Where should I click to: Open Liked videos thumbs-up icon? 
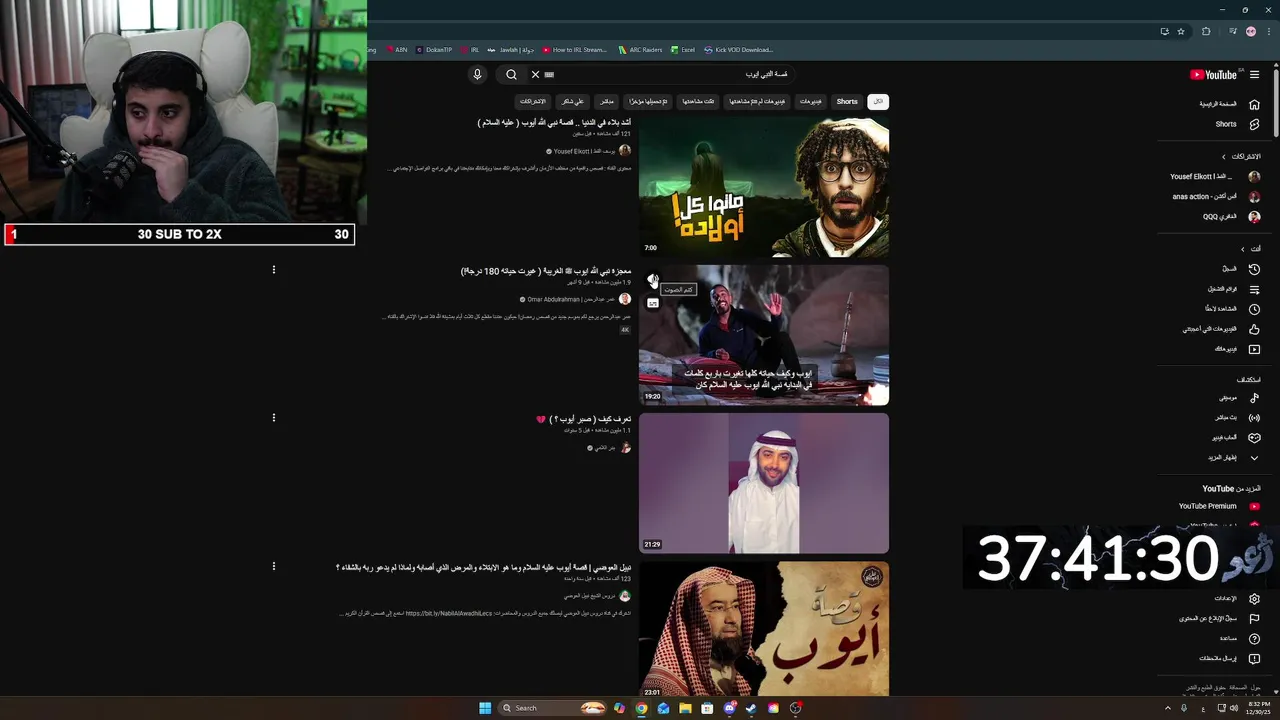coord(1254,329)
